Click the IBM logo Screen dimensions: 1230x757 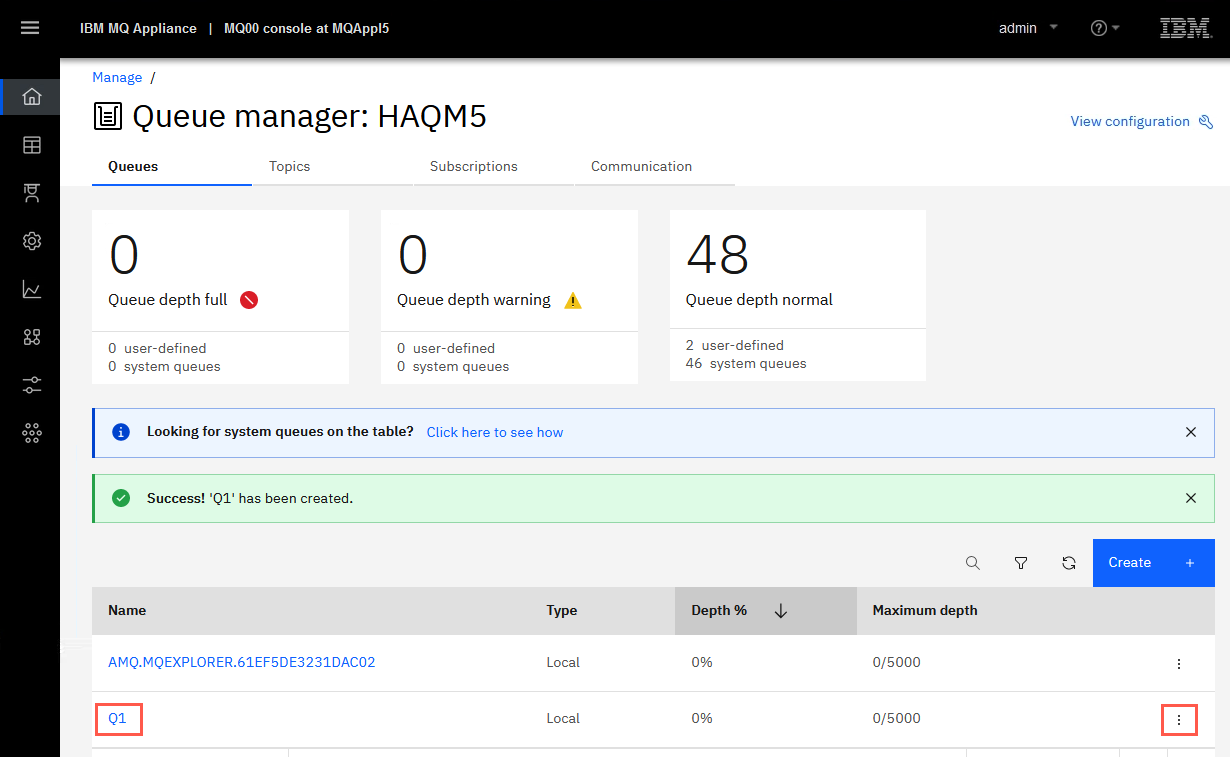[x=1185, y=28]
